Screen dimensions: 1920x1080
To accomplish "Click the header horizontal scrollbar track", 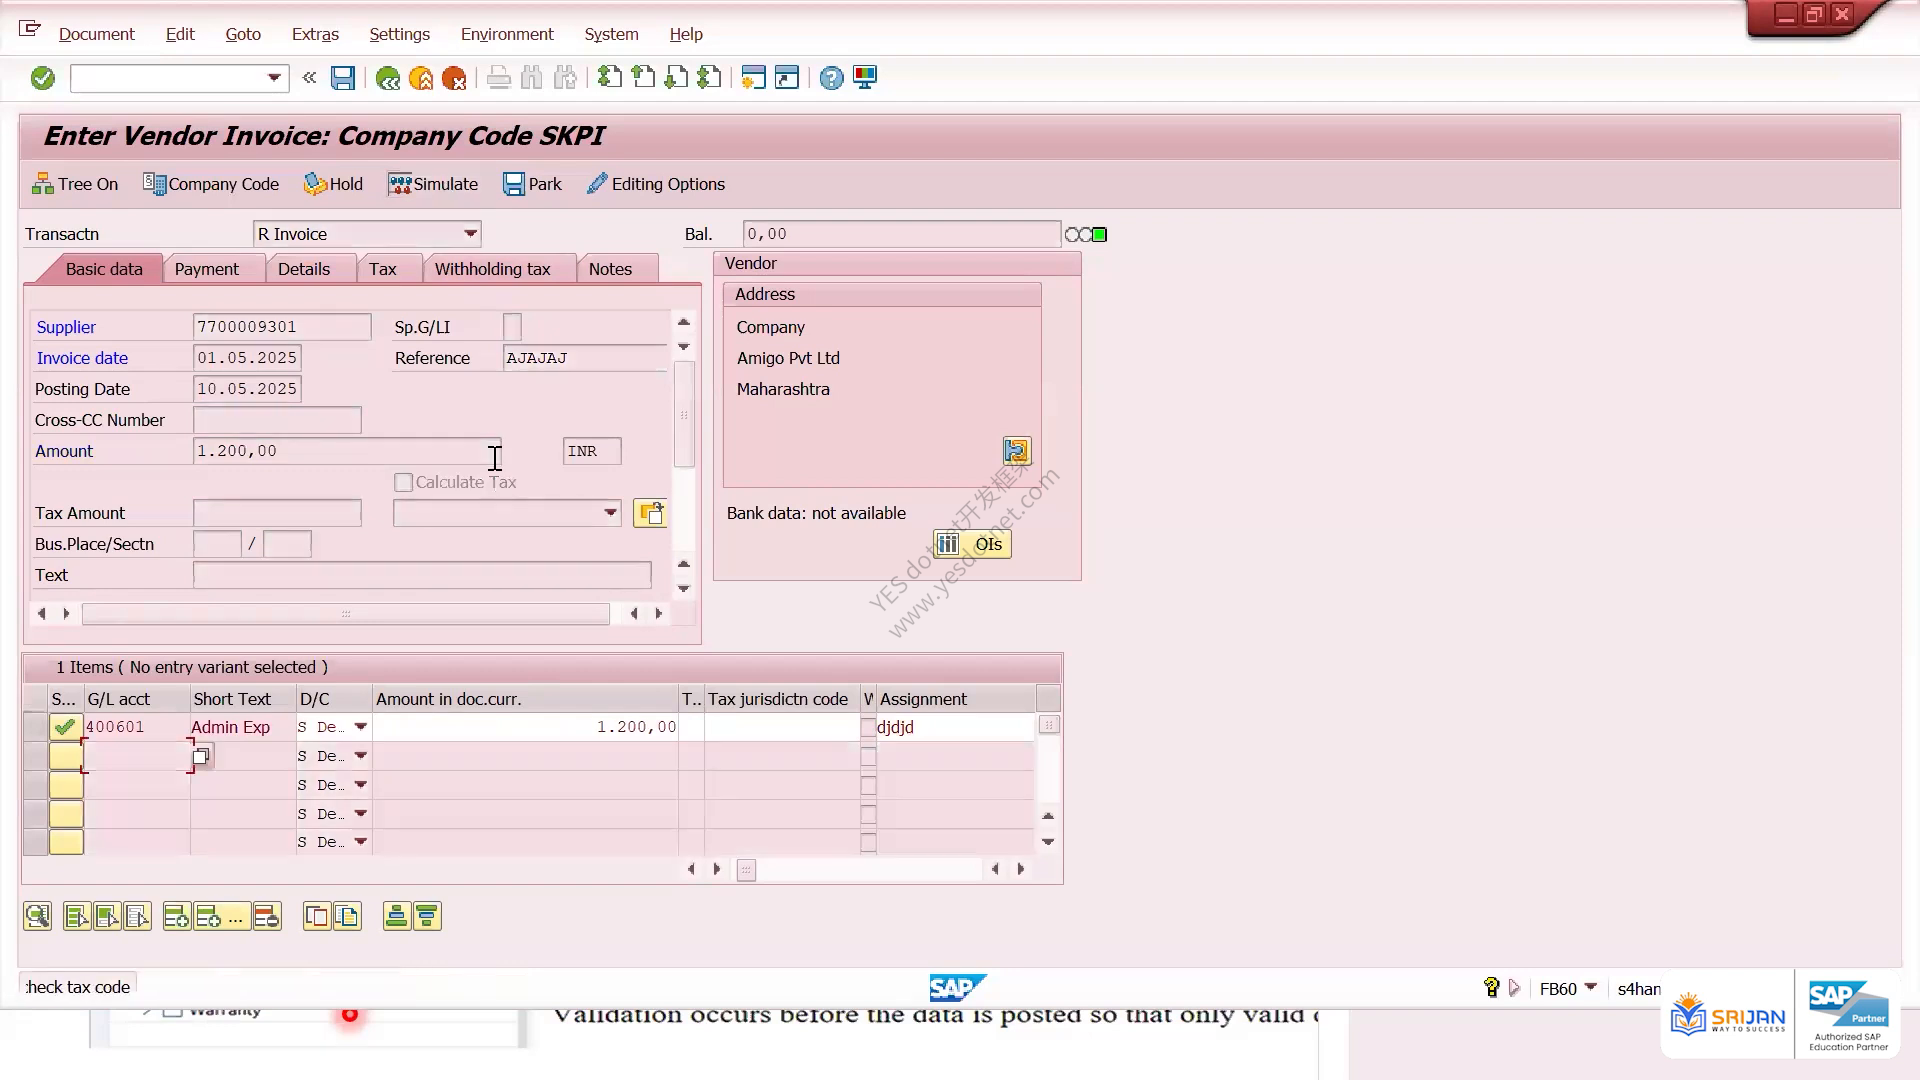I will 345,614.
